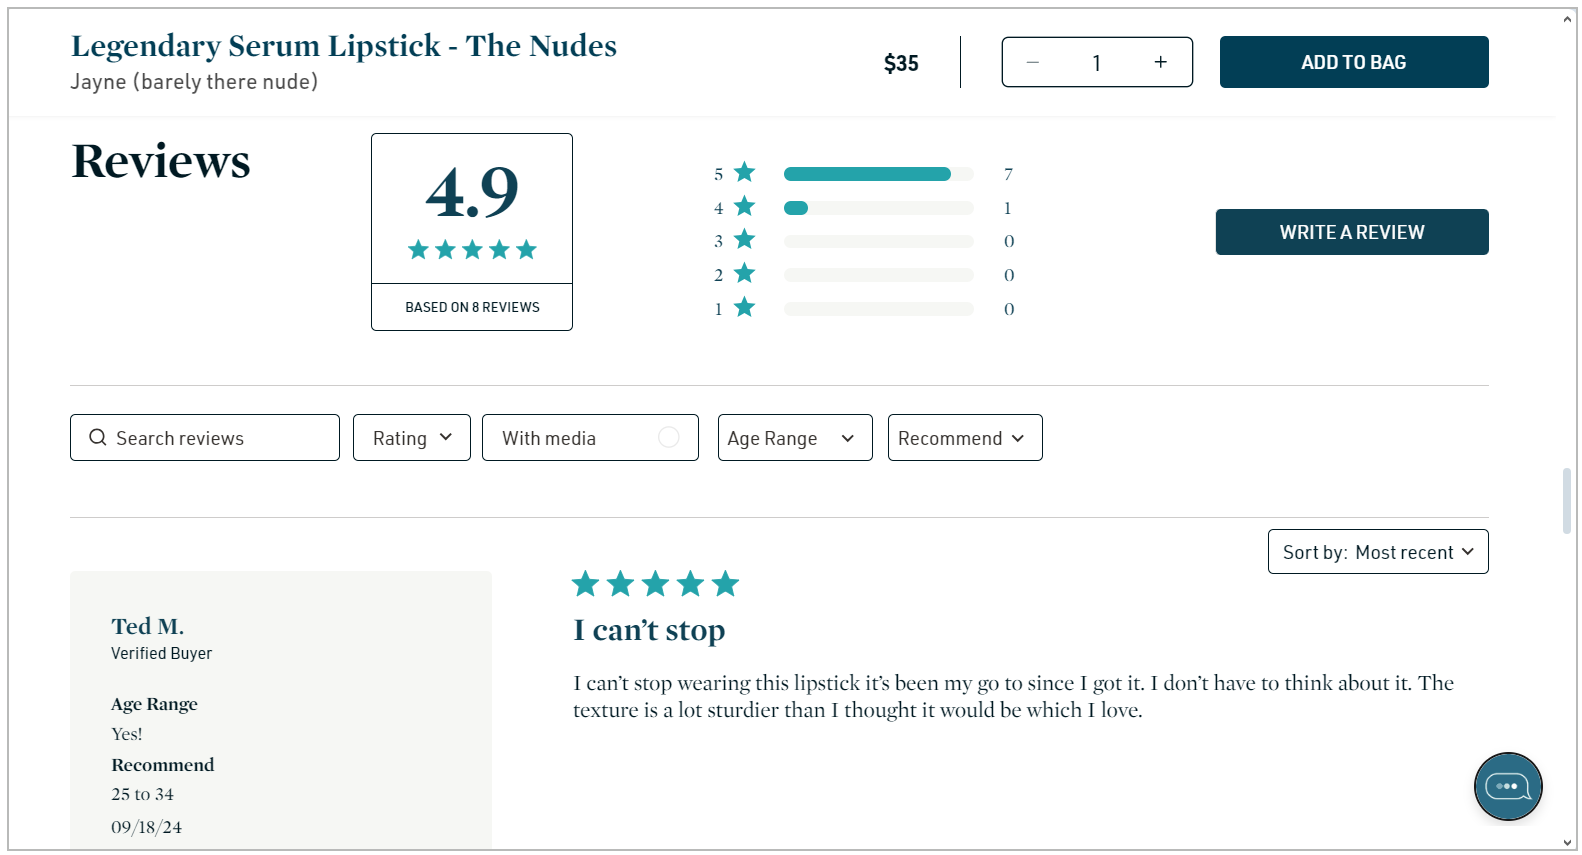
Task: Click the star beside the 1-star row
Action: tap(743, 308)
